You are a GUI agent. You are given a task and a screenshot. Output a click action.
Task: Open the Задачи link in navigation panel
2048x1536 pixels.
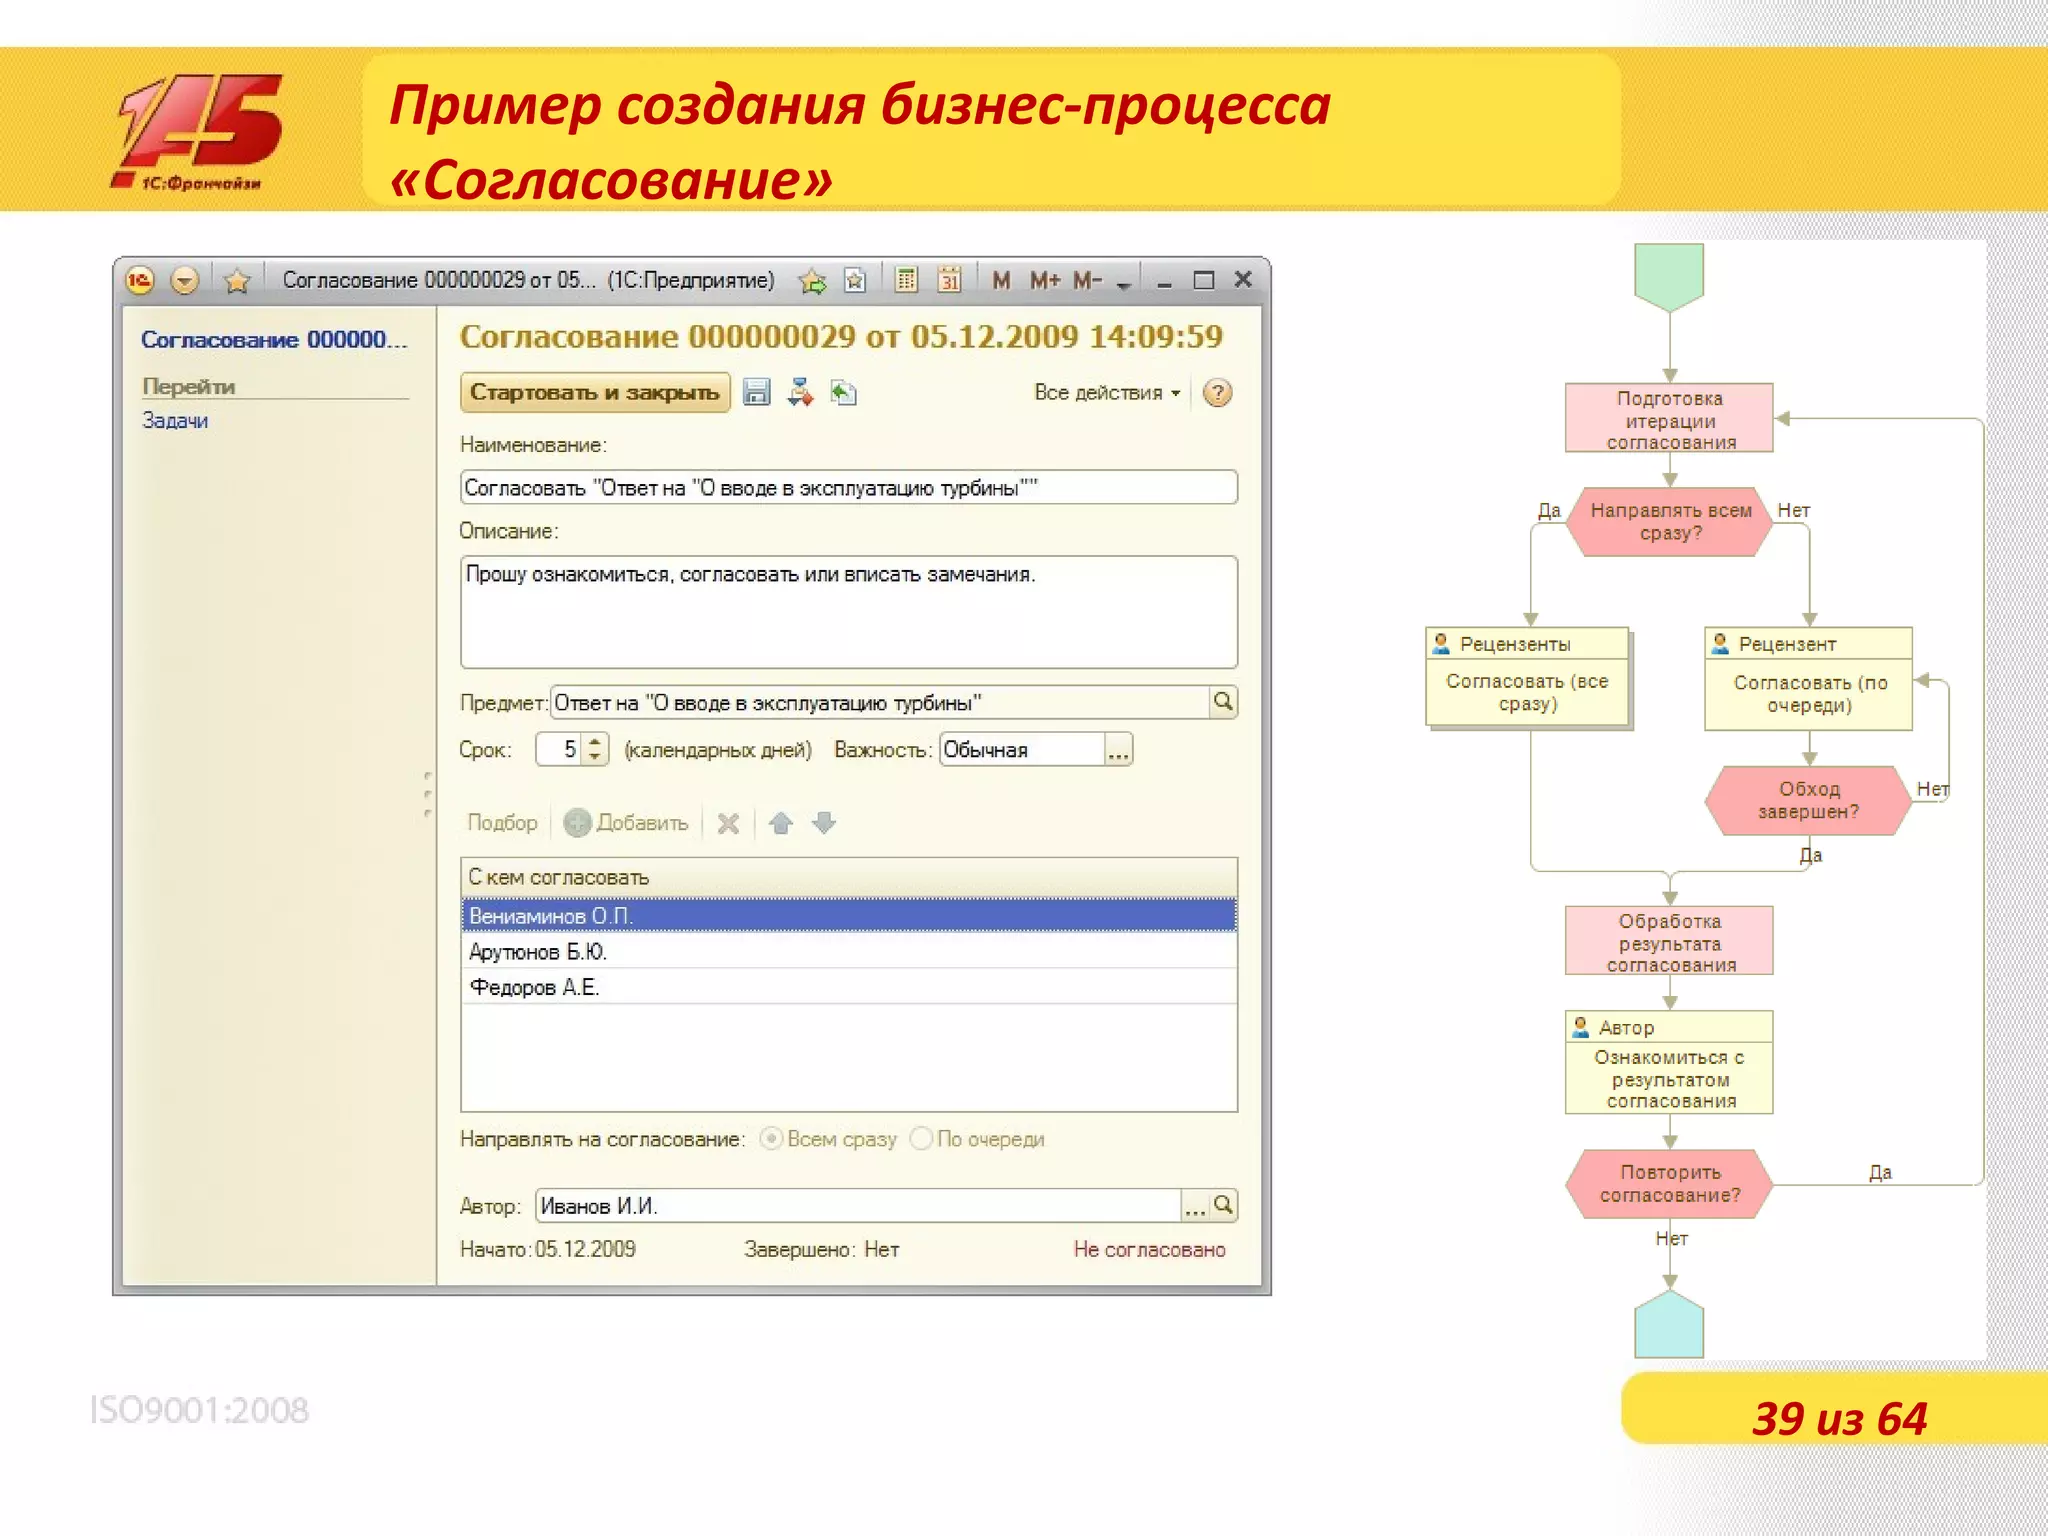pos(175,421)
